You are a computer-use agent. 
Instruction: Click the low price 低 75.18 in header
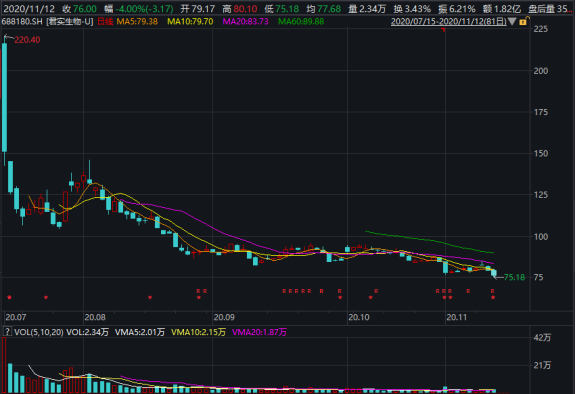(x=281, y=9)
